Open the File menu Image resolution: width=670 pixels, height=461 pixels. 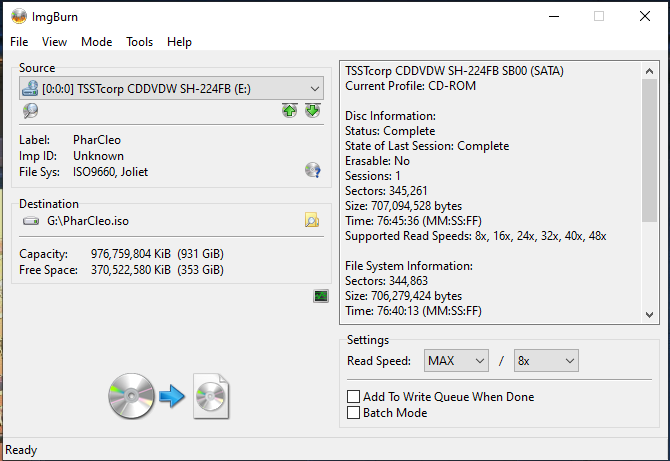(x=19, y=42)
